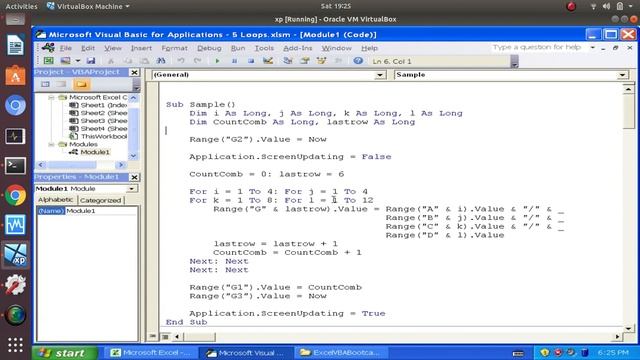Click the Reset stop toolbar icon

click(x=251, y=61)
